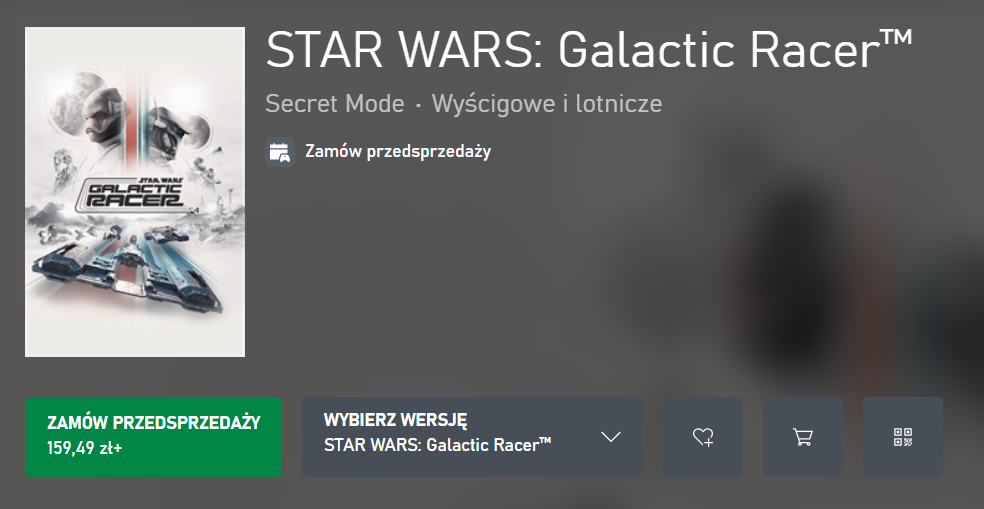Open the Wyścigowe i lotnicze genre link
This screenshot has height=509, width=984.
pos(547,104)
